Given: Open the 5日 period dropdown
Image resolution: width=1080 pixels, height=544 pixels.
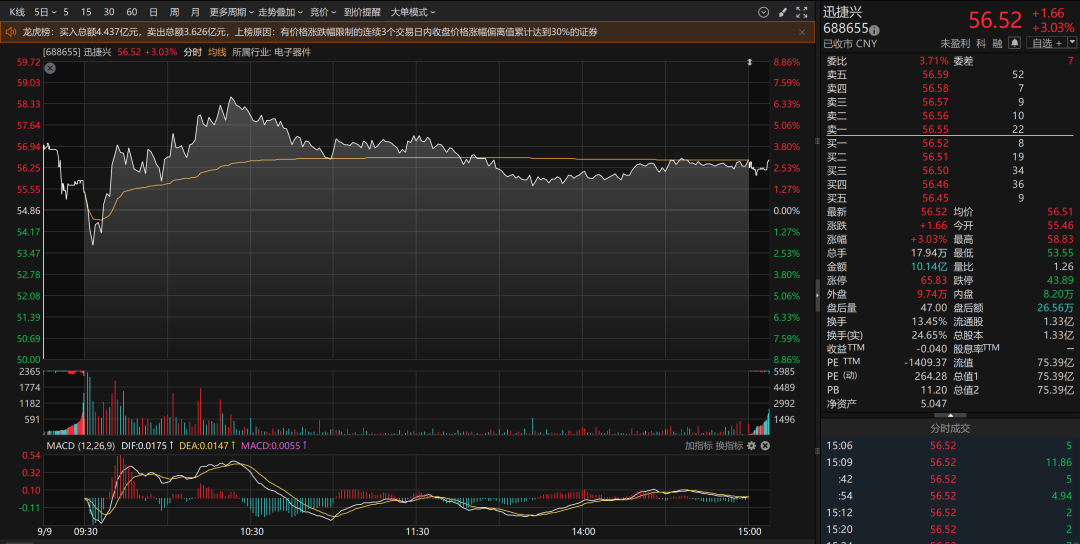Looking at the screenshot, I should [x=45, y=12].
